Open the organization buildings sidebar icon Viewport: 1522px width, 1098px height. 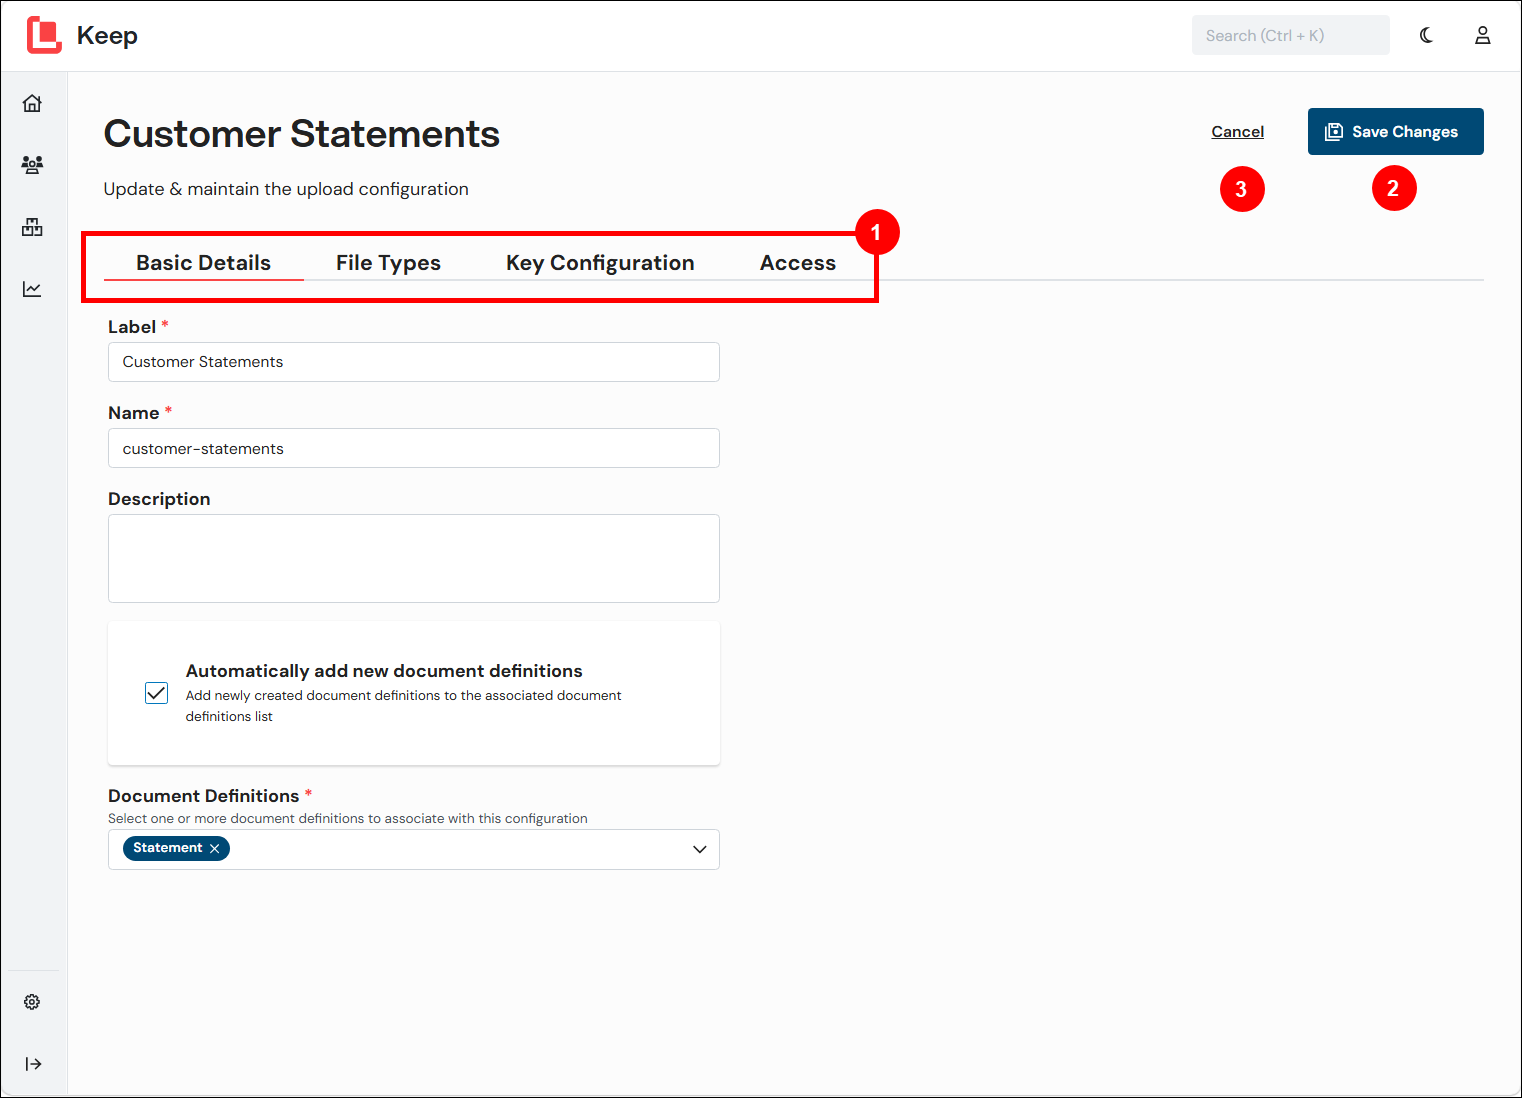click(32, 227)
